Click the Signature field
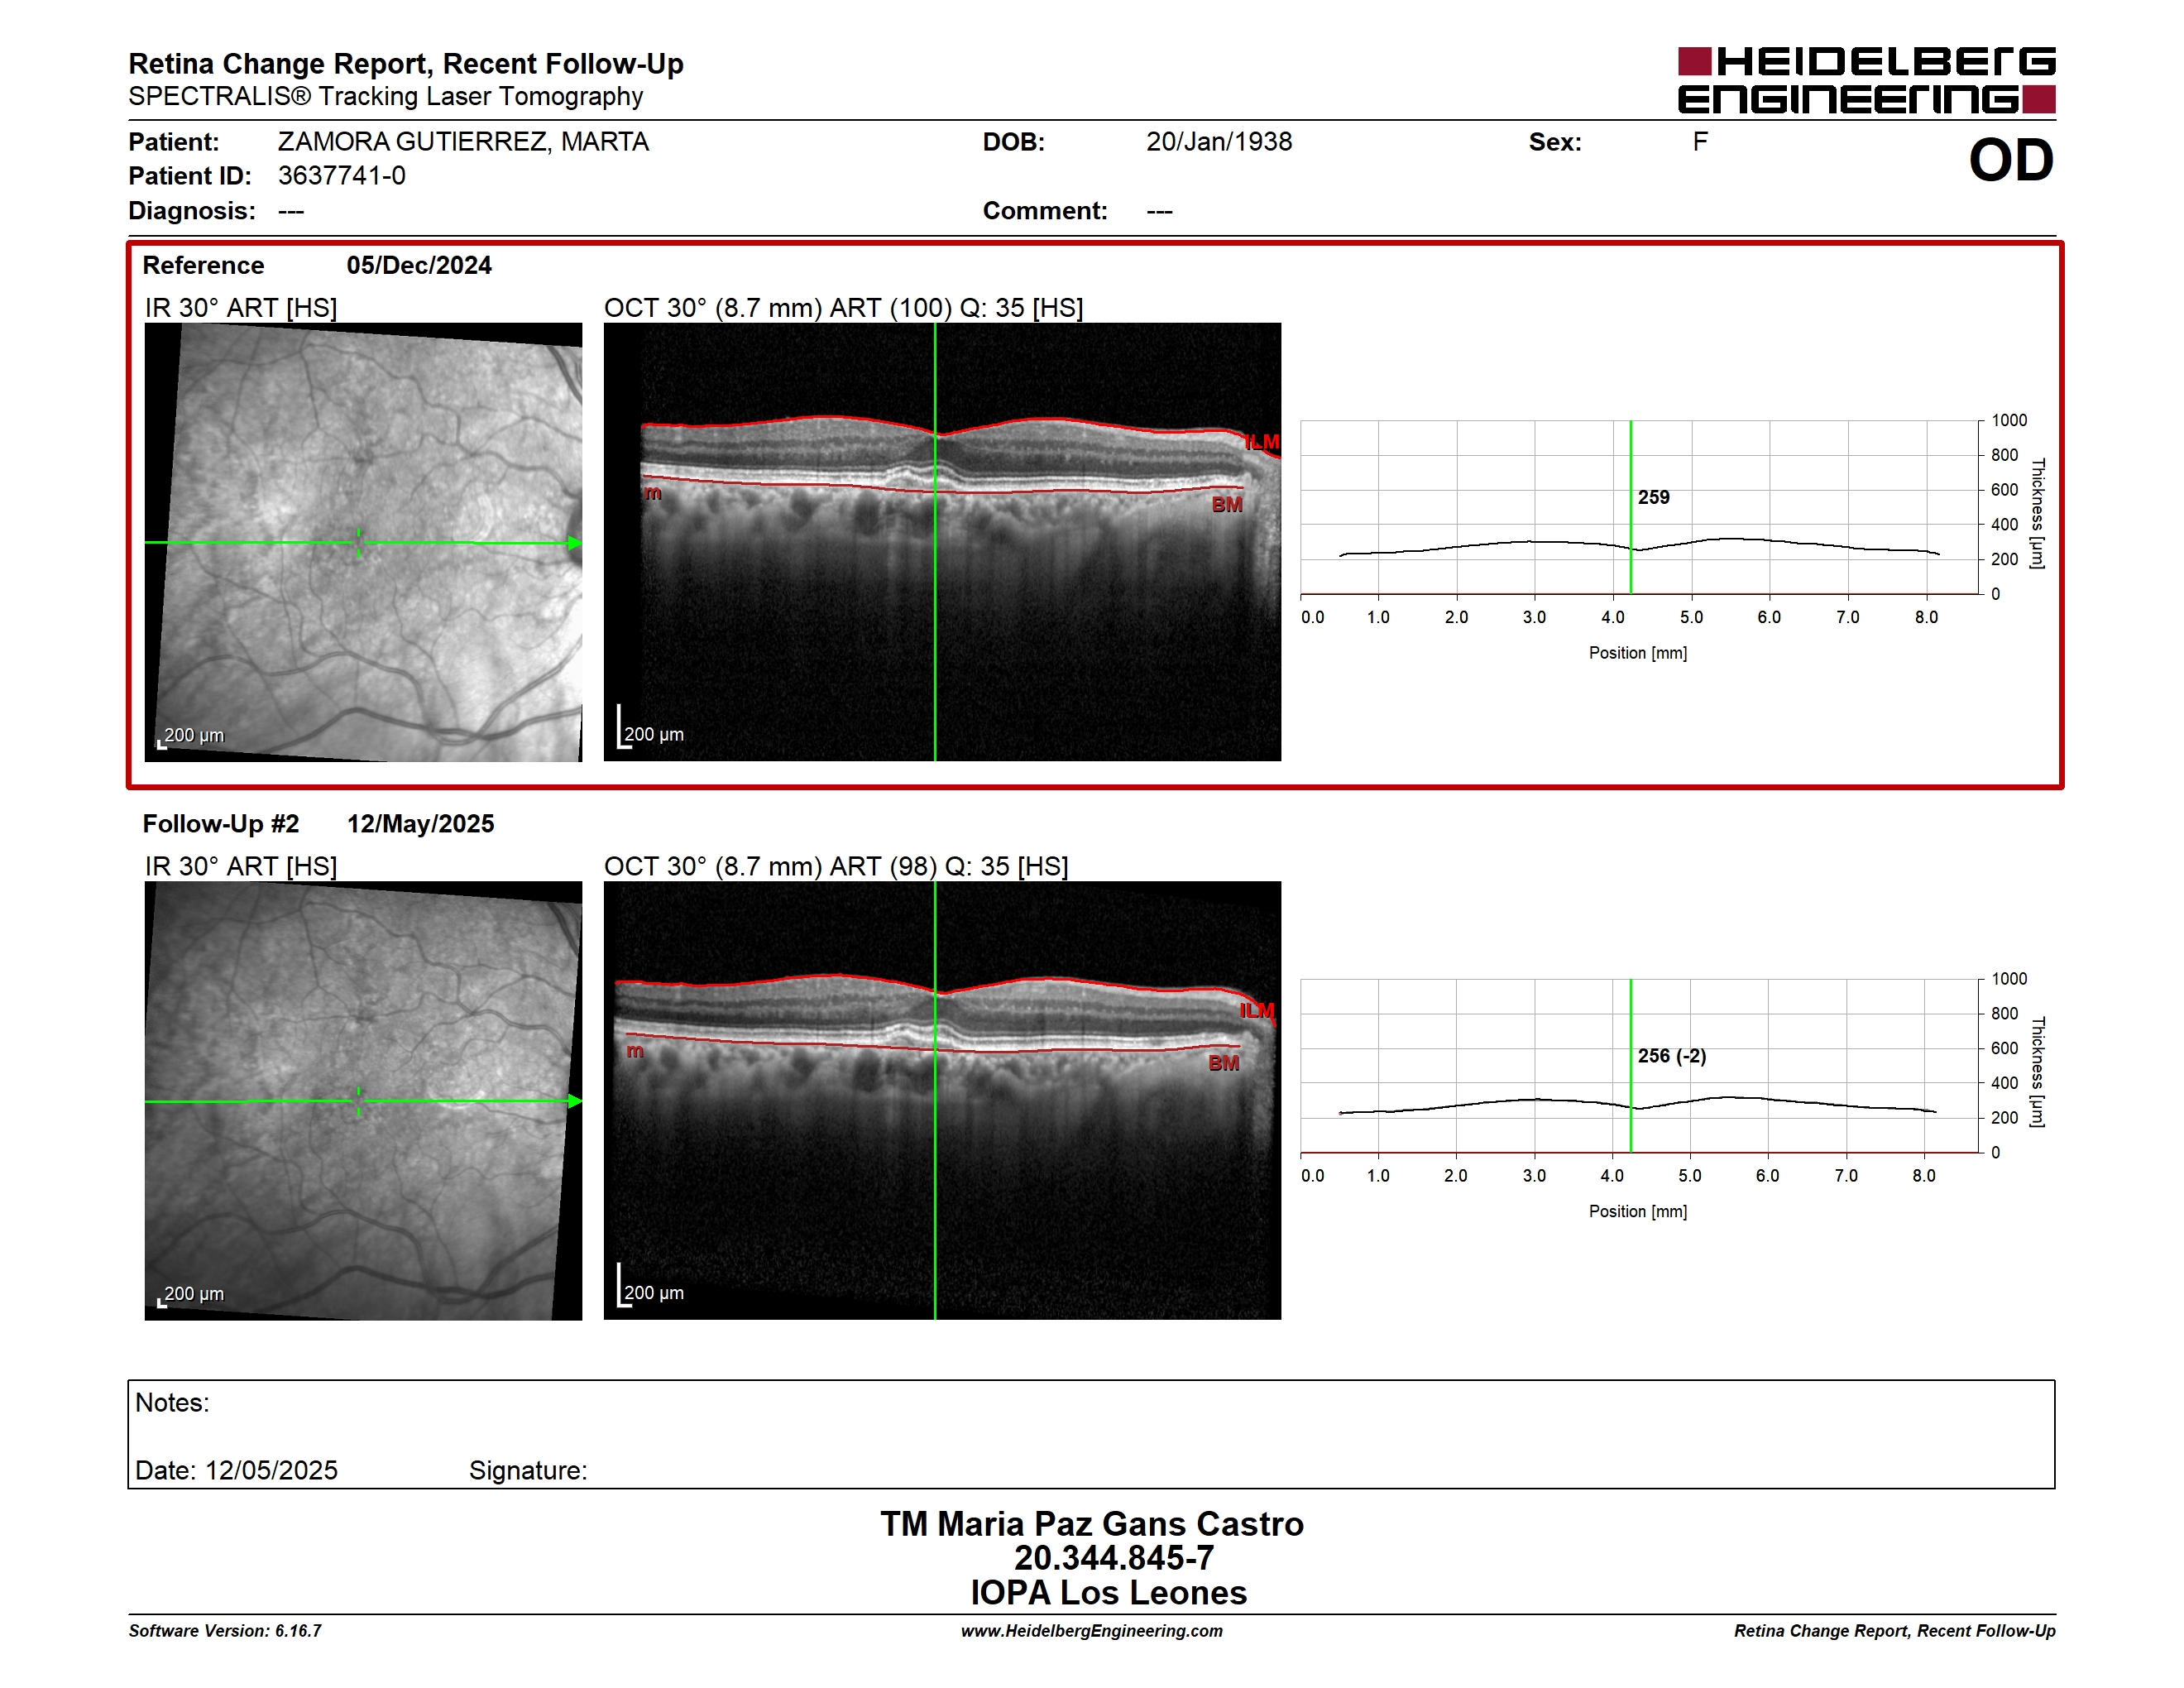The width and height of the screenshot is (2184, 1688). (x=528, y=1470)
